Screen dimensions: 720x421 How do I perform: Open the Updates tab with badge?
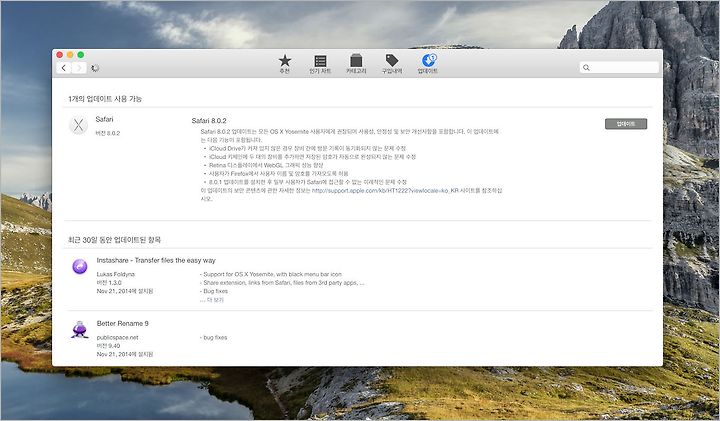coord(428,64)
